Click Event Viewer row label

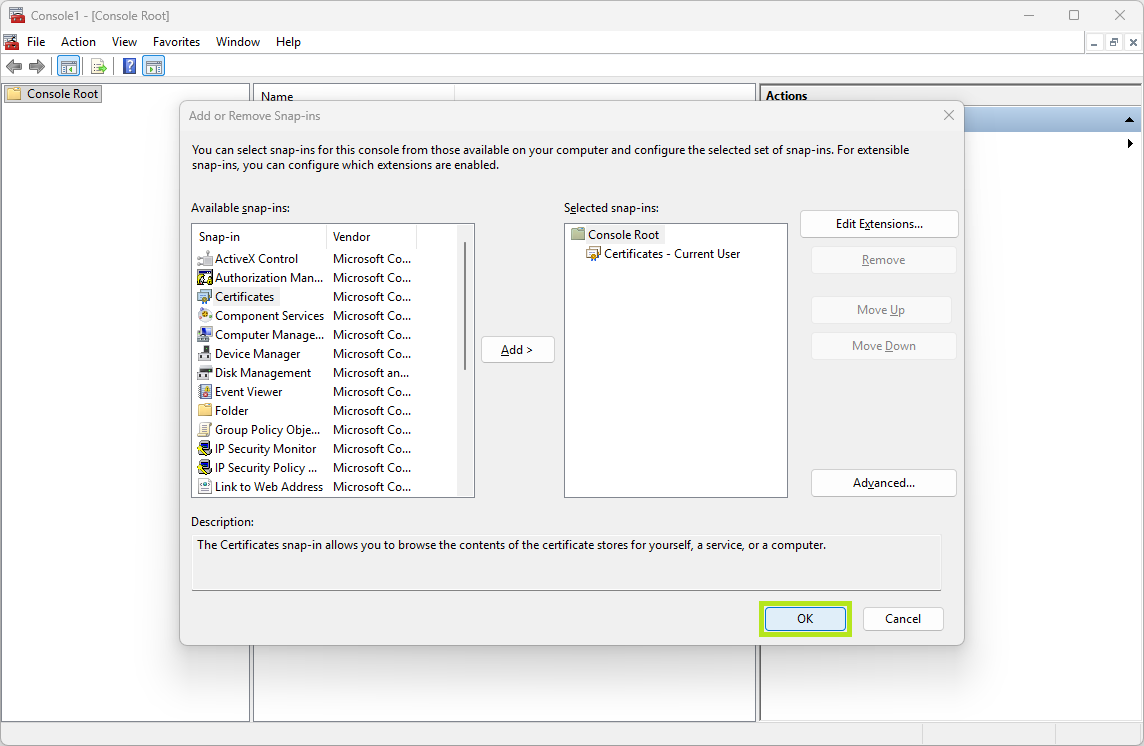tap(248, 391)
